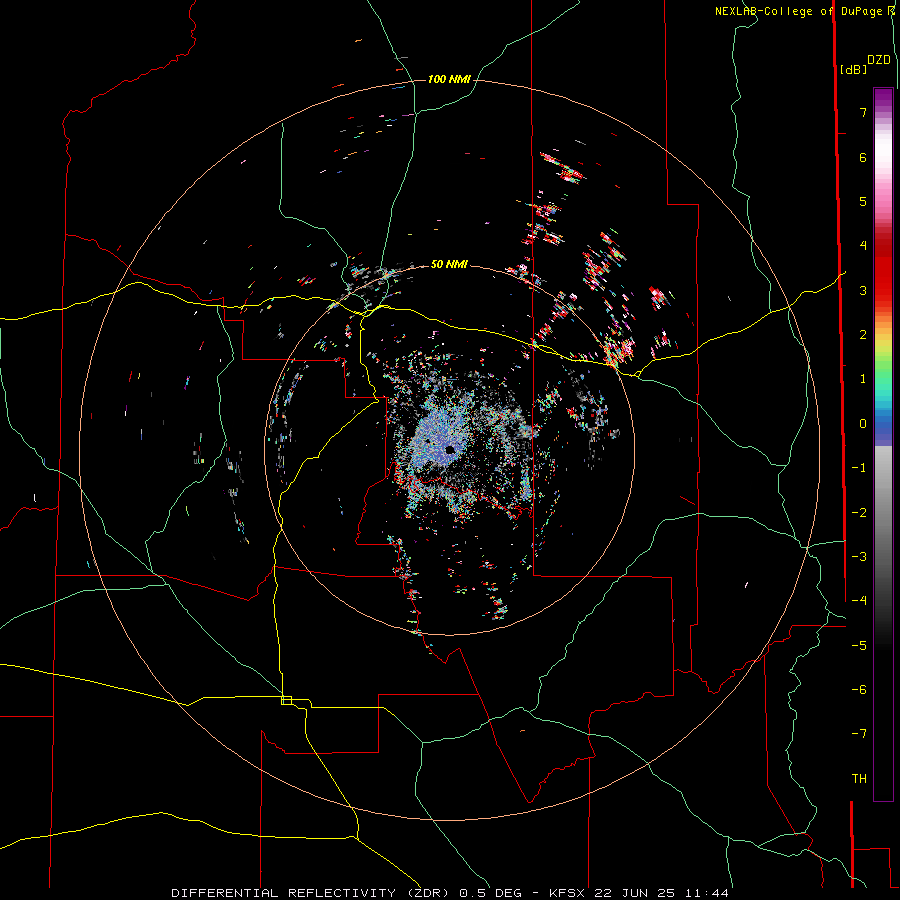This screenshot has width=900, height=900.
Task: Click the color scale value -3
Action: pyautogui.click(x=859, y=557)
